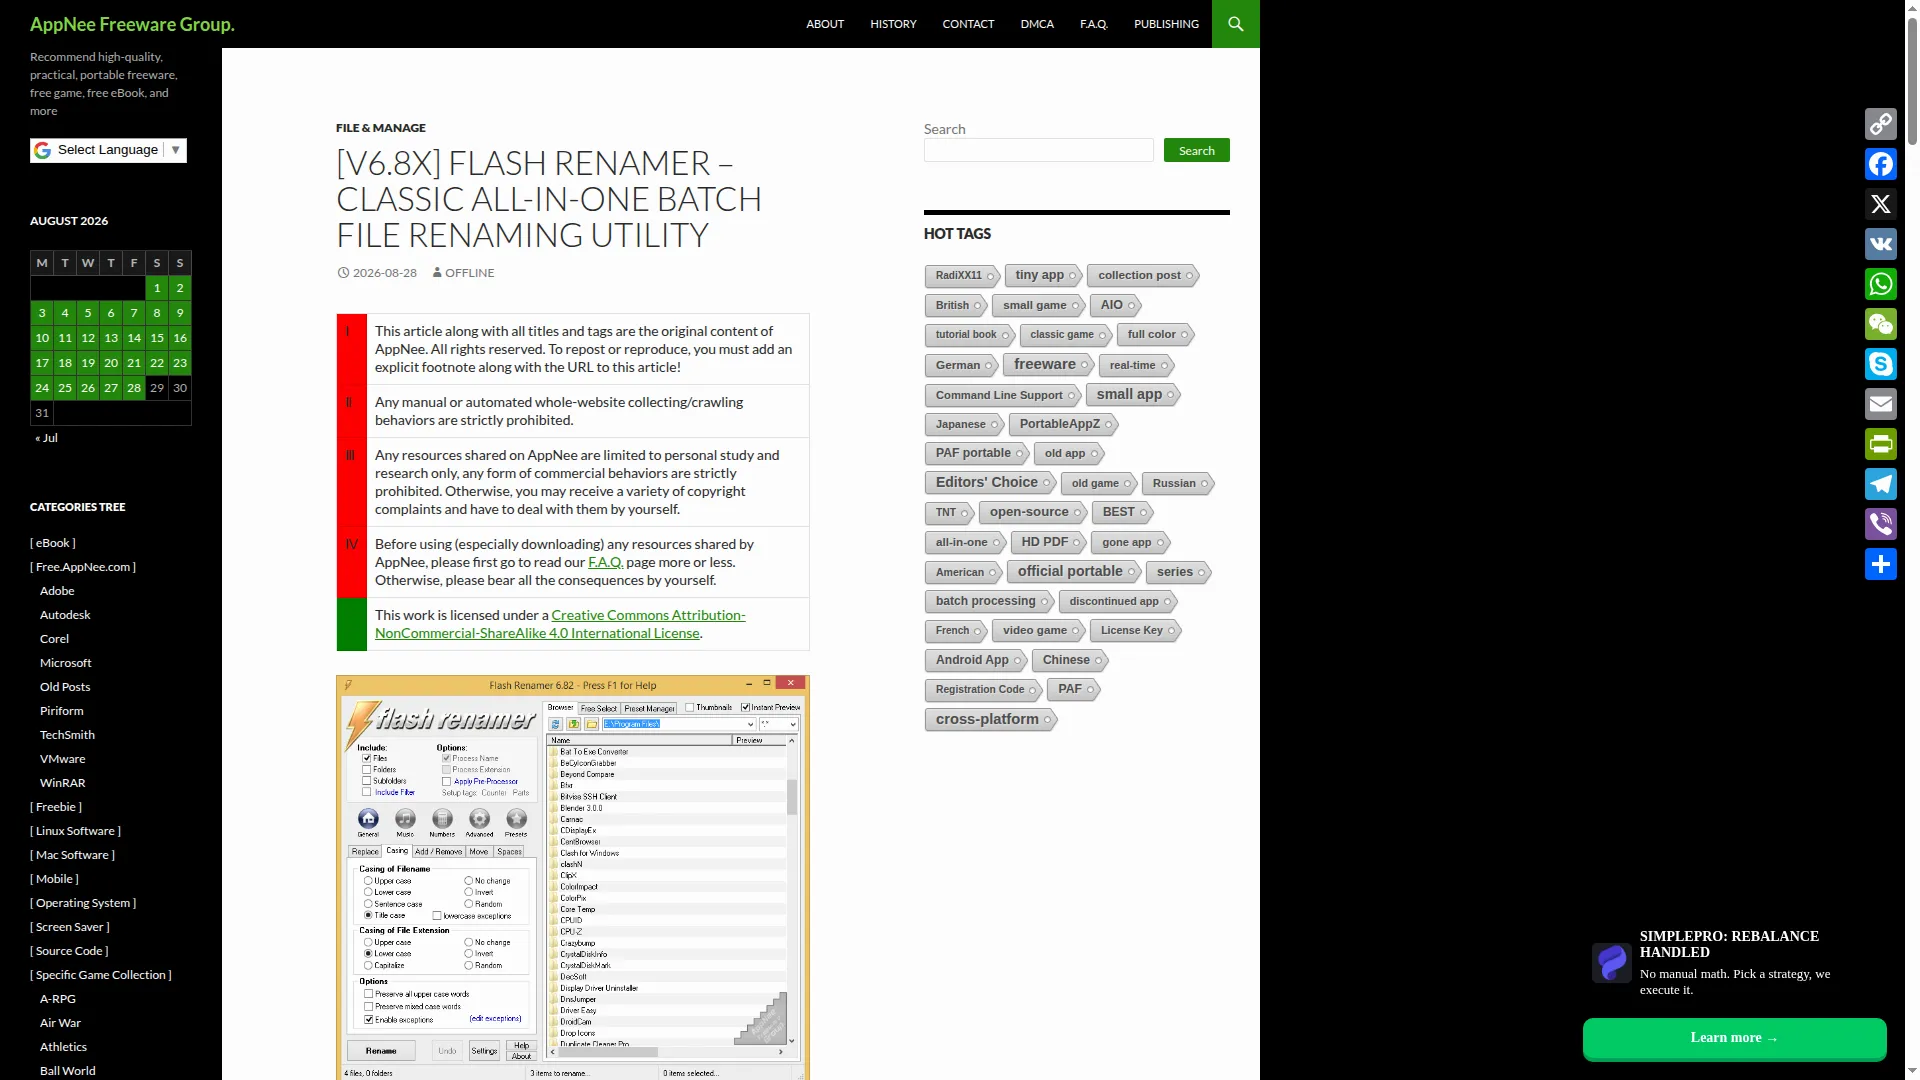Follow the F.A.Q. link in the notice

click(605, 562)
